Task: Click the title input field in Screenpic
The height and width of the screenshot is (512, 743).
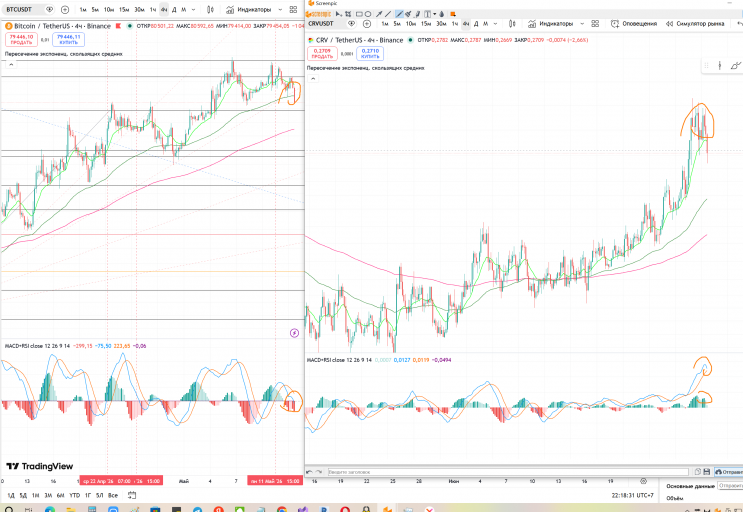Action: (x=508, y=472)
